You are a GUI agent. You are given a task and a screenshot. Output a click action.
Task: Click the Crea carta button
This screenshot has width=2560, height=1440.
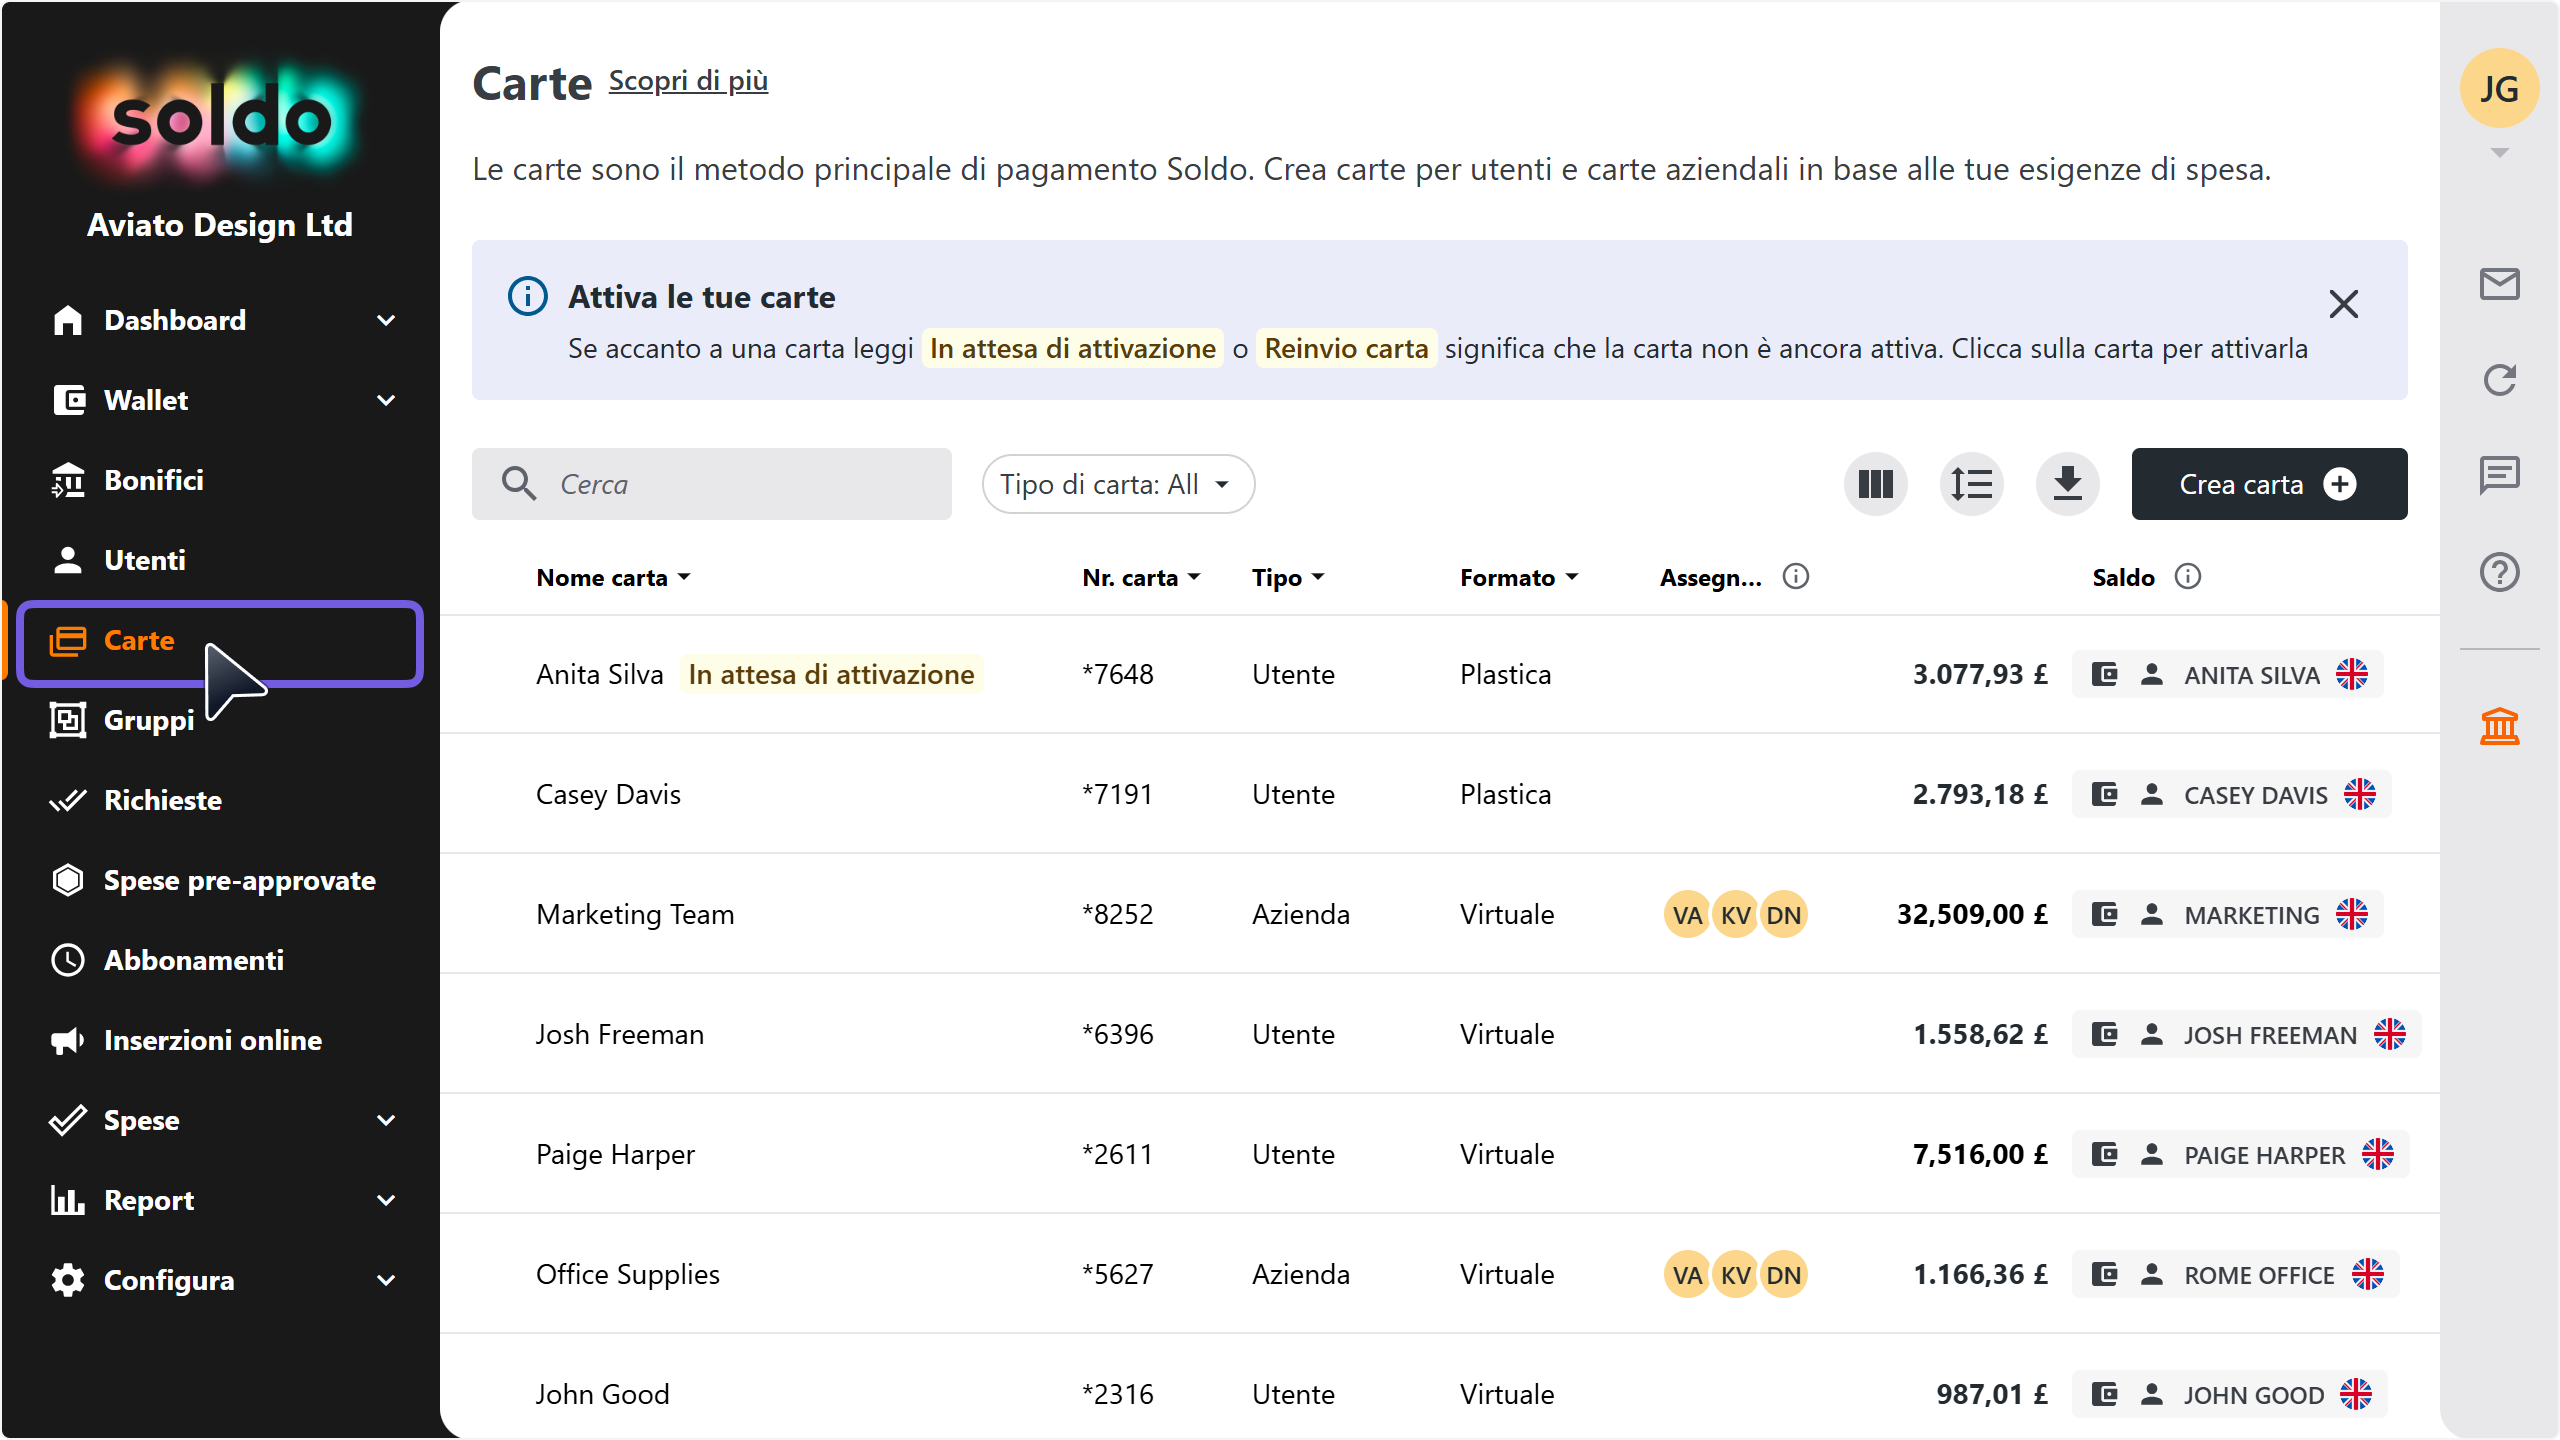(x=2269, y=484)
